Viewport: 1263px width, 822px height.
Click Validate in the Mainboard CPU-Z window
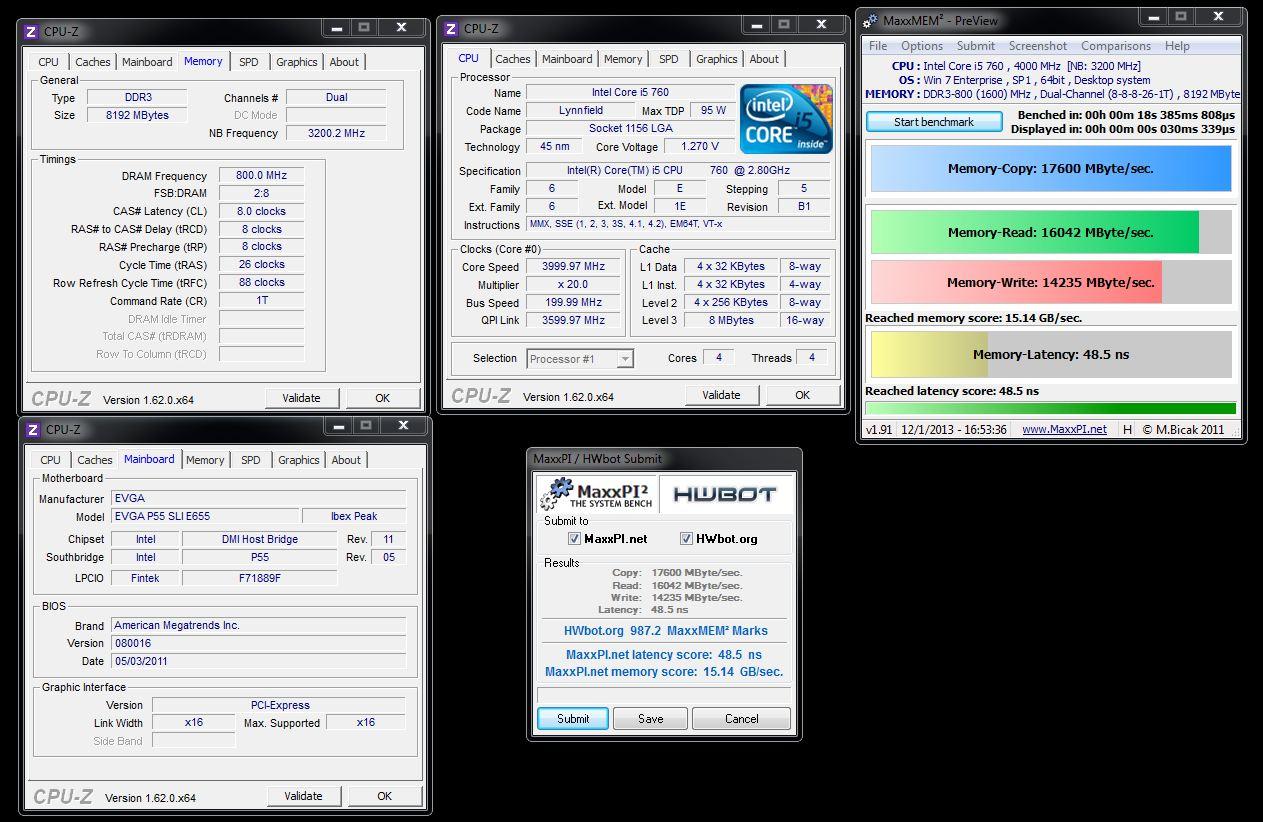click(x=303, y=797)
